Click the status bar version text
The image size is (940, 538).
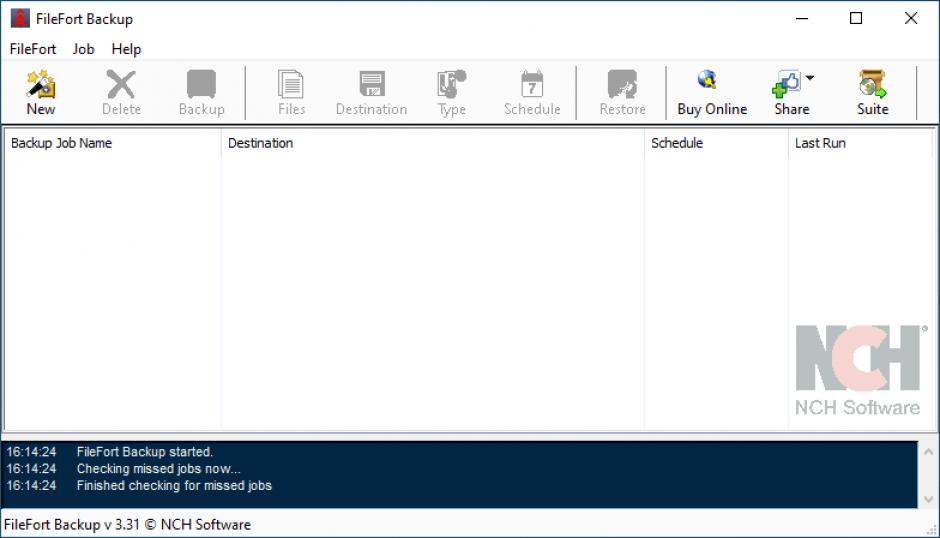pyautogui.click(x=127, y=524)
